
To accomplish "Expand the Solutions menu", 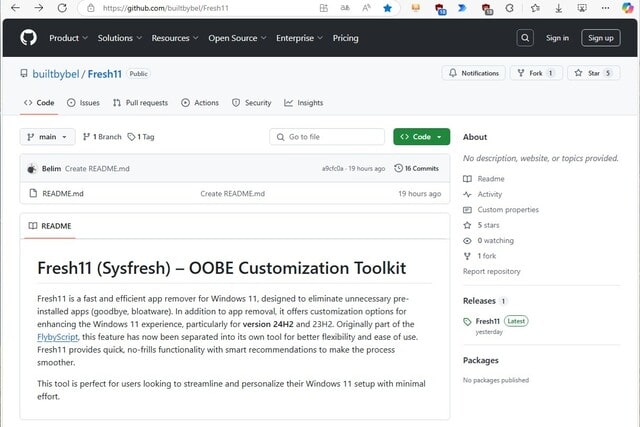I will coord(120,38).
